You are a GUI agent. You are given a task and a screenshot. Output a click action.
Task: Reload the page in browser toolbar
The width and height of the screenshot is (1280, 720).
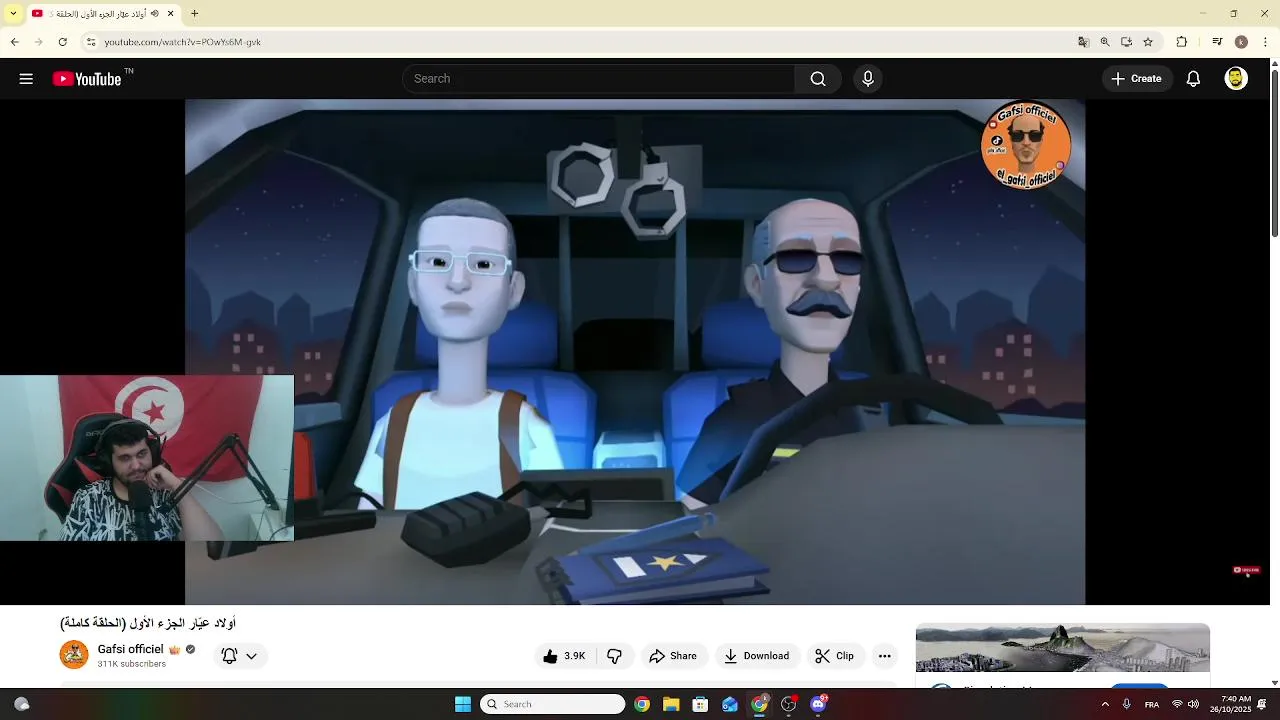tap(62, 42)
